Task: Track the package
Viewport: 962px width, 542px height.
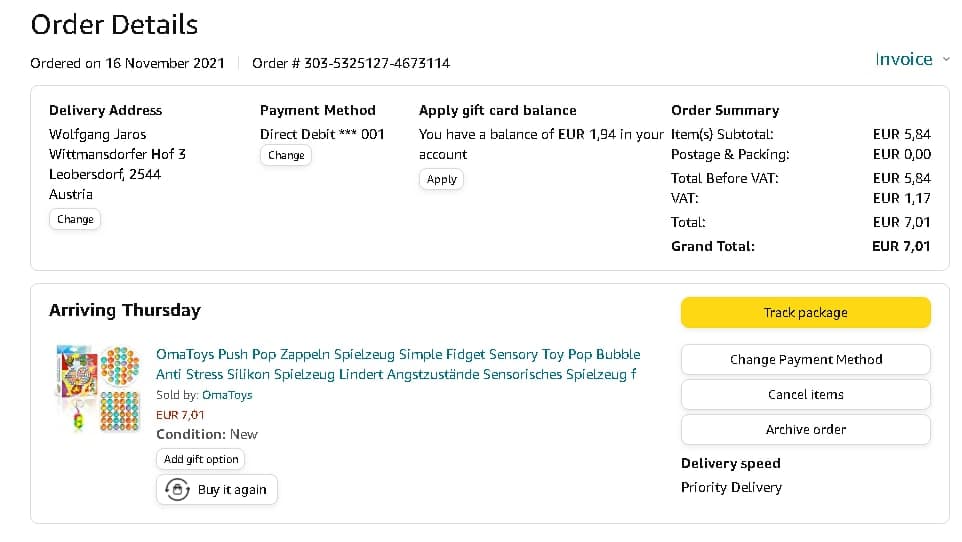Action: pyautogui.click(x=805, y=313)
